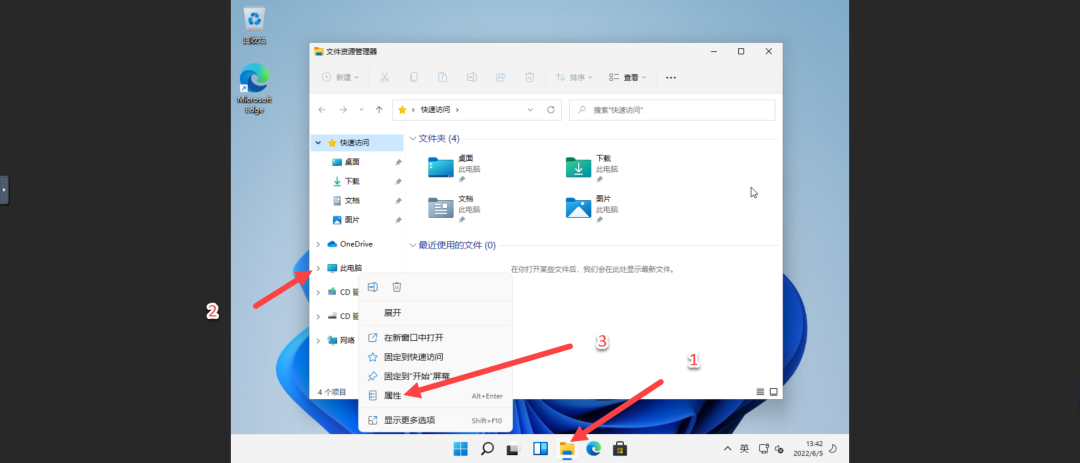The width and height of the screenshot is (1080, 463).
Task: Choose 固定到"开始"屏幕 in context menu
Action: pos(435,376)
